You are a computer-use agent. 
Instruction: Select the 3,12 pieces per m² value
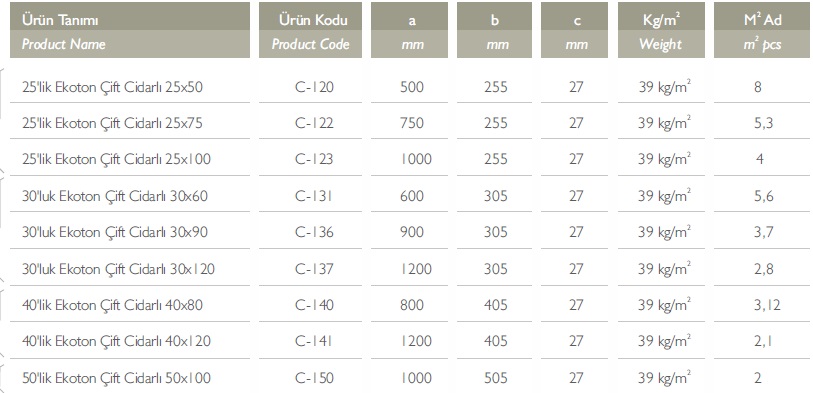click(x=767, y=305)
